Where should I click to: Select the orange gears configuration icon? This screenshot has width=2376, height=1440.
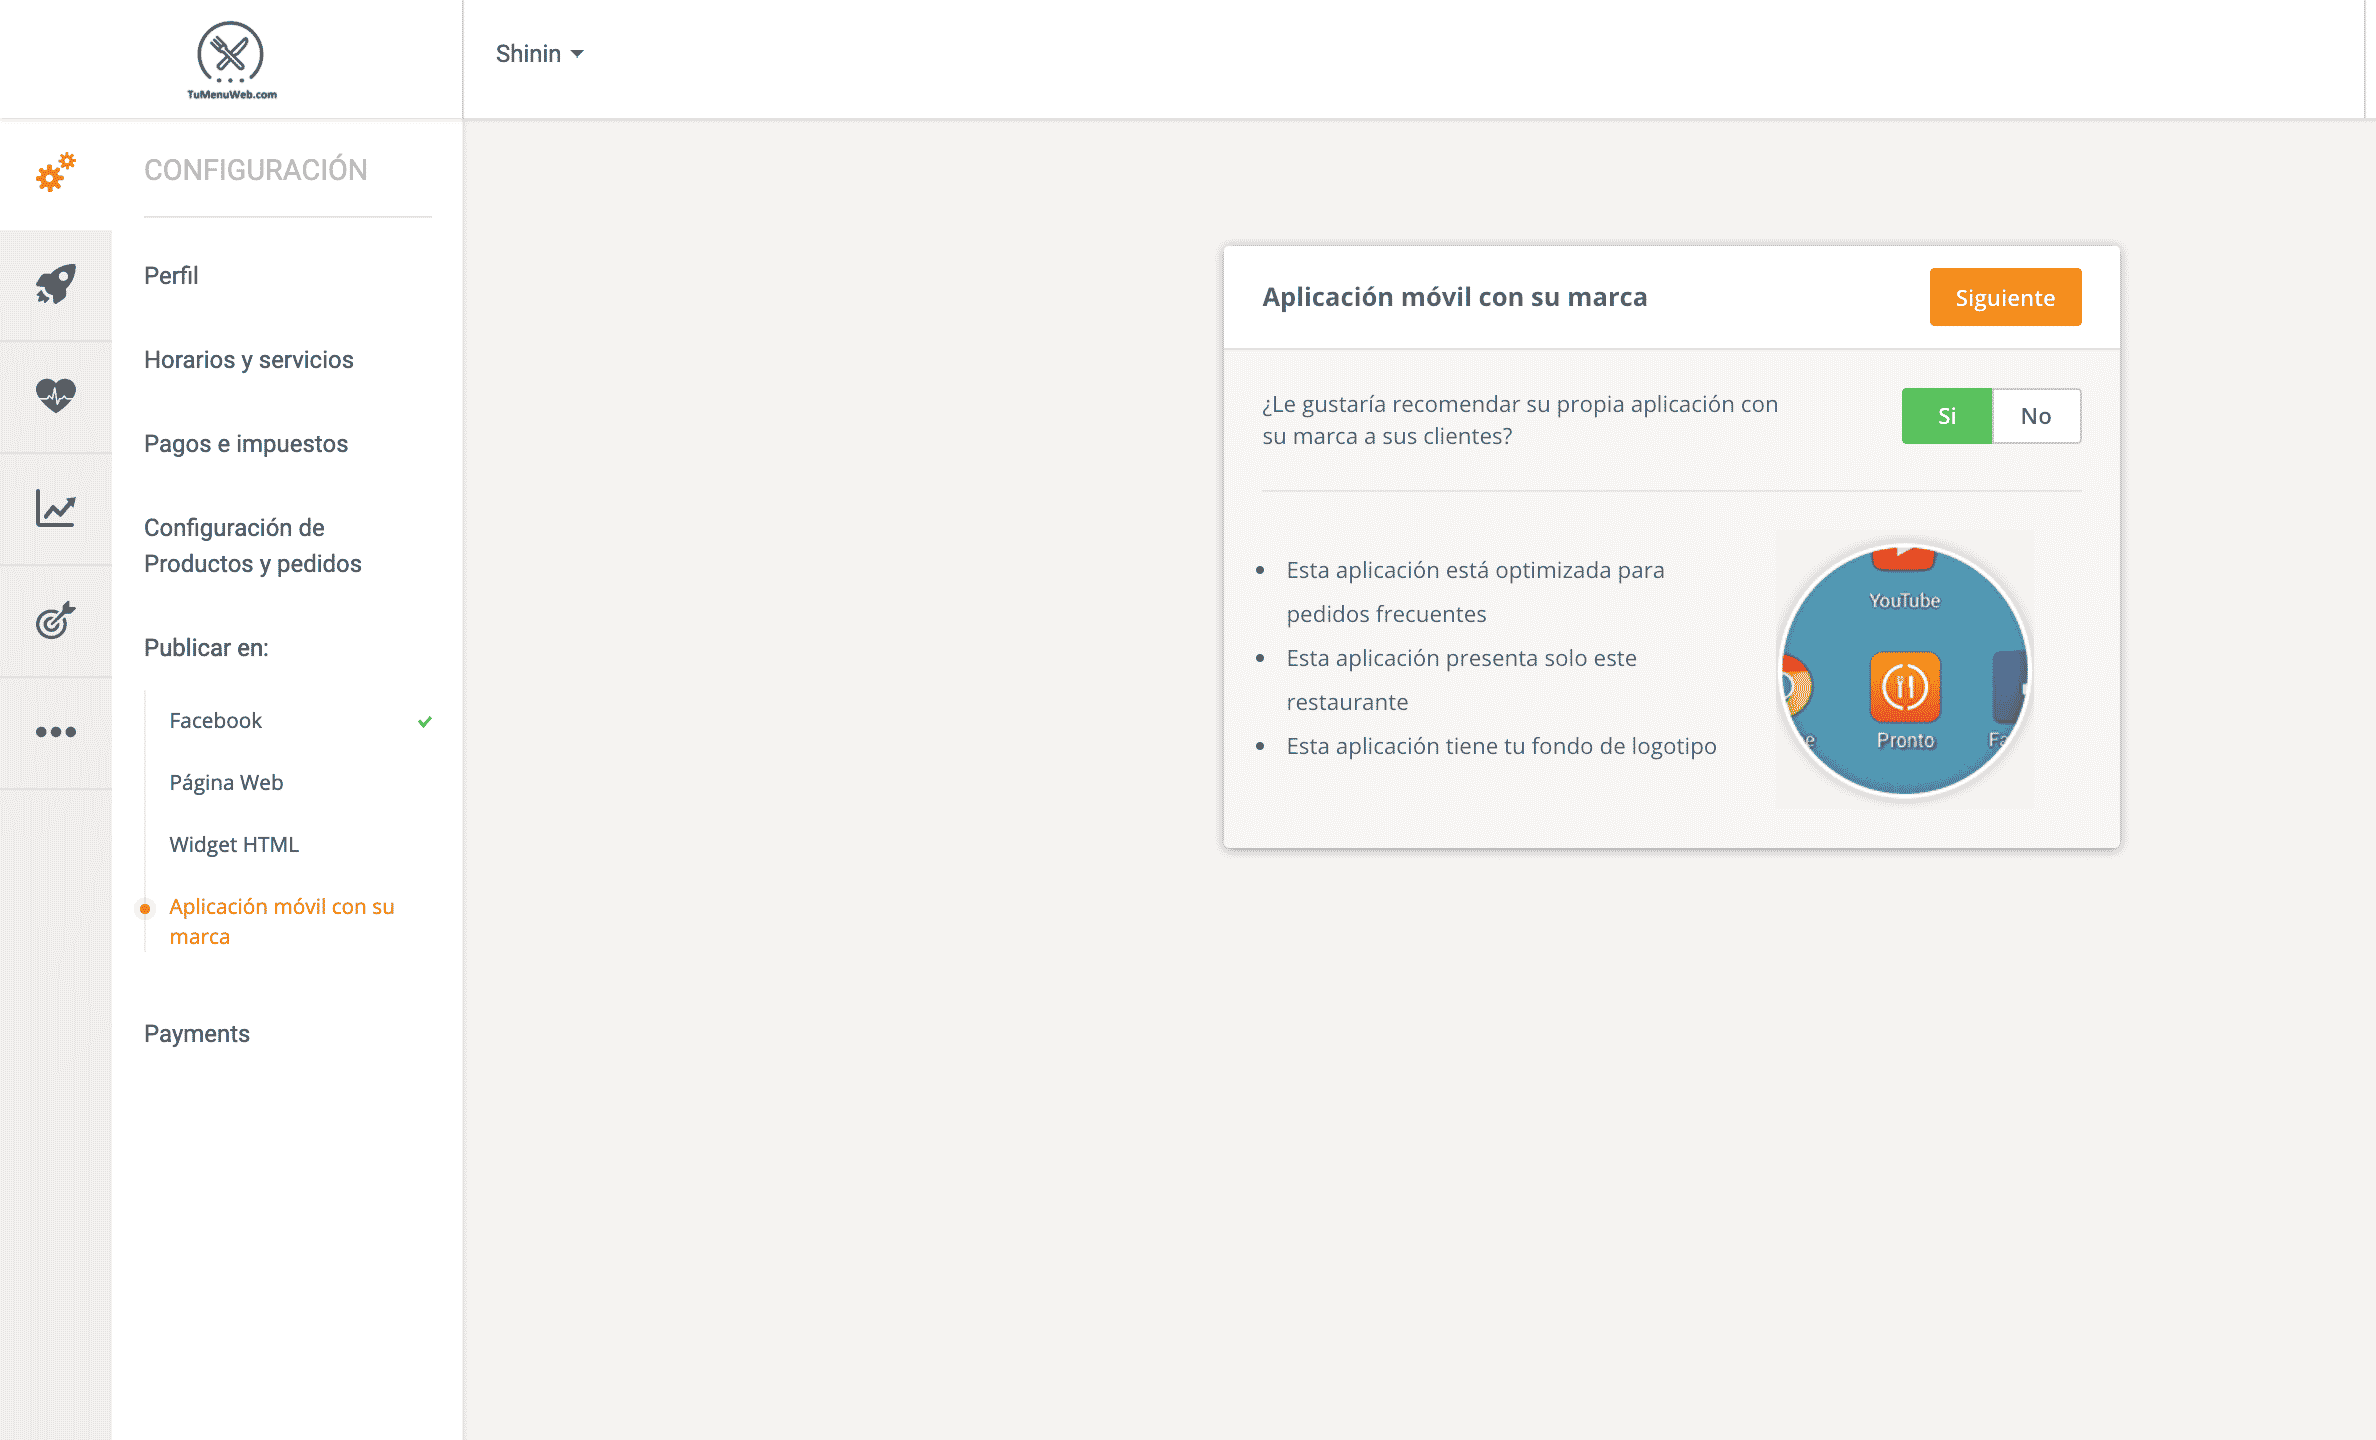coord(56,172)
